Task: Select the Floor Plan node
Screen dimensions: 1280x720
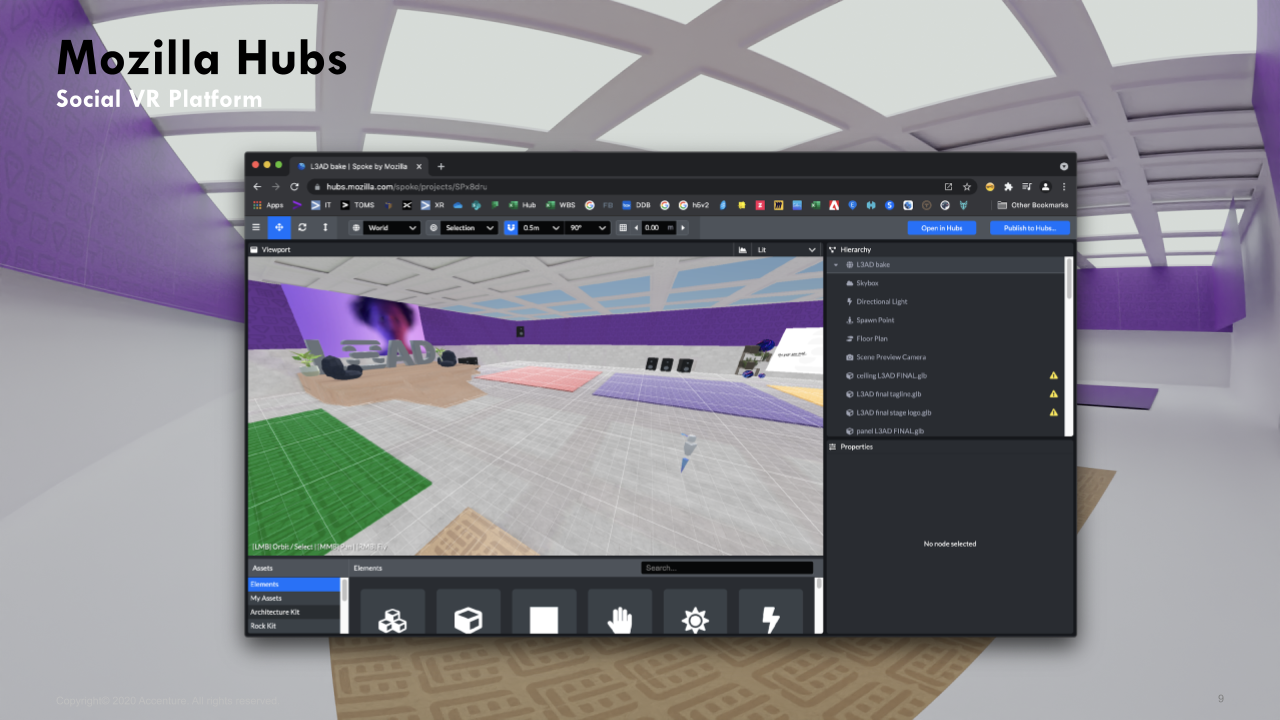Action: tap(946, 338)
